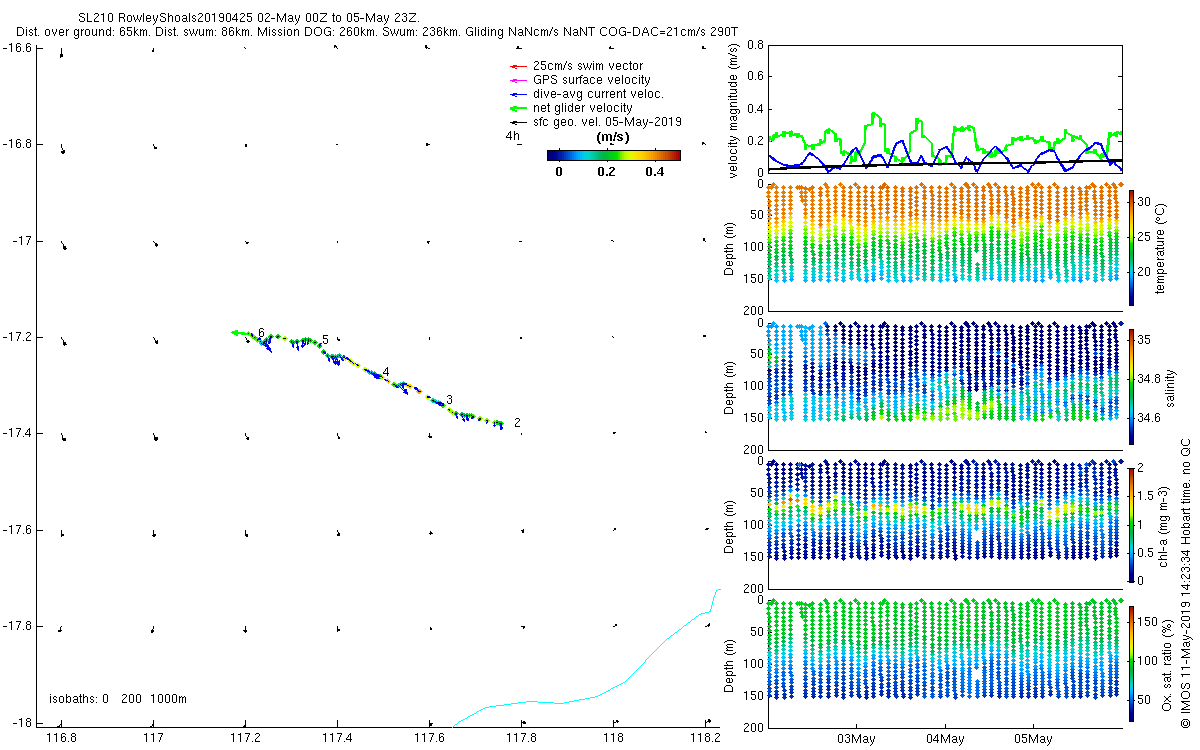Click the red arrow beside swim vector legend
Viewport: 1200px width, 750px height.
point(517,67)
